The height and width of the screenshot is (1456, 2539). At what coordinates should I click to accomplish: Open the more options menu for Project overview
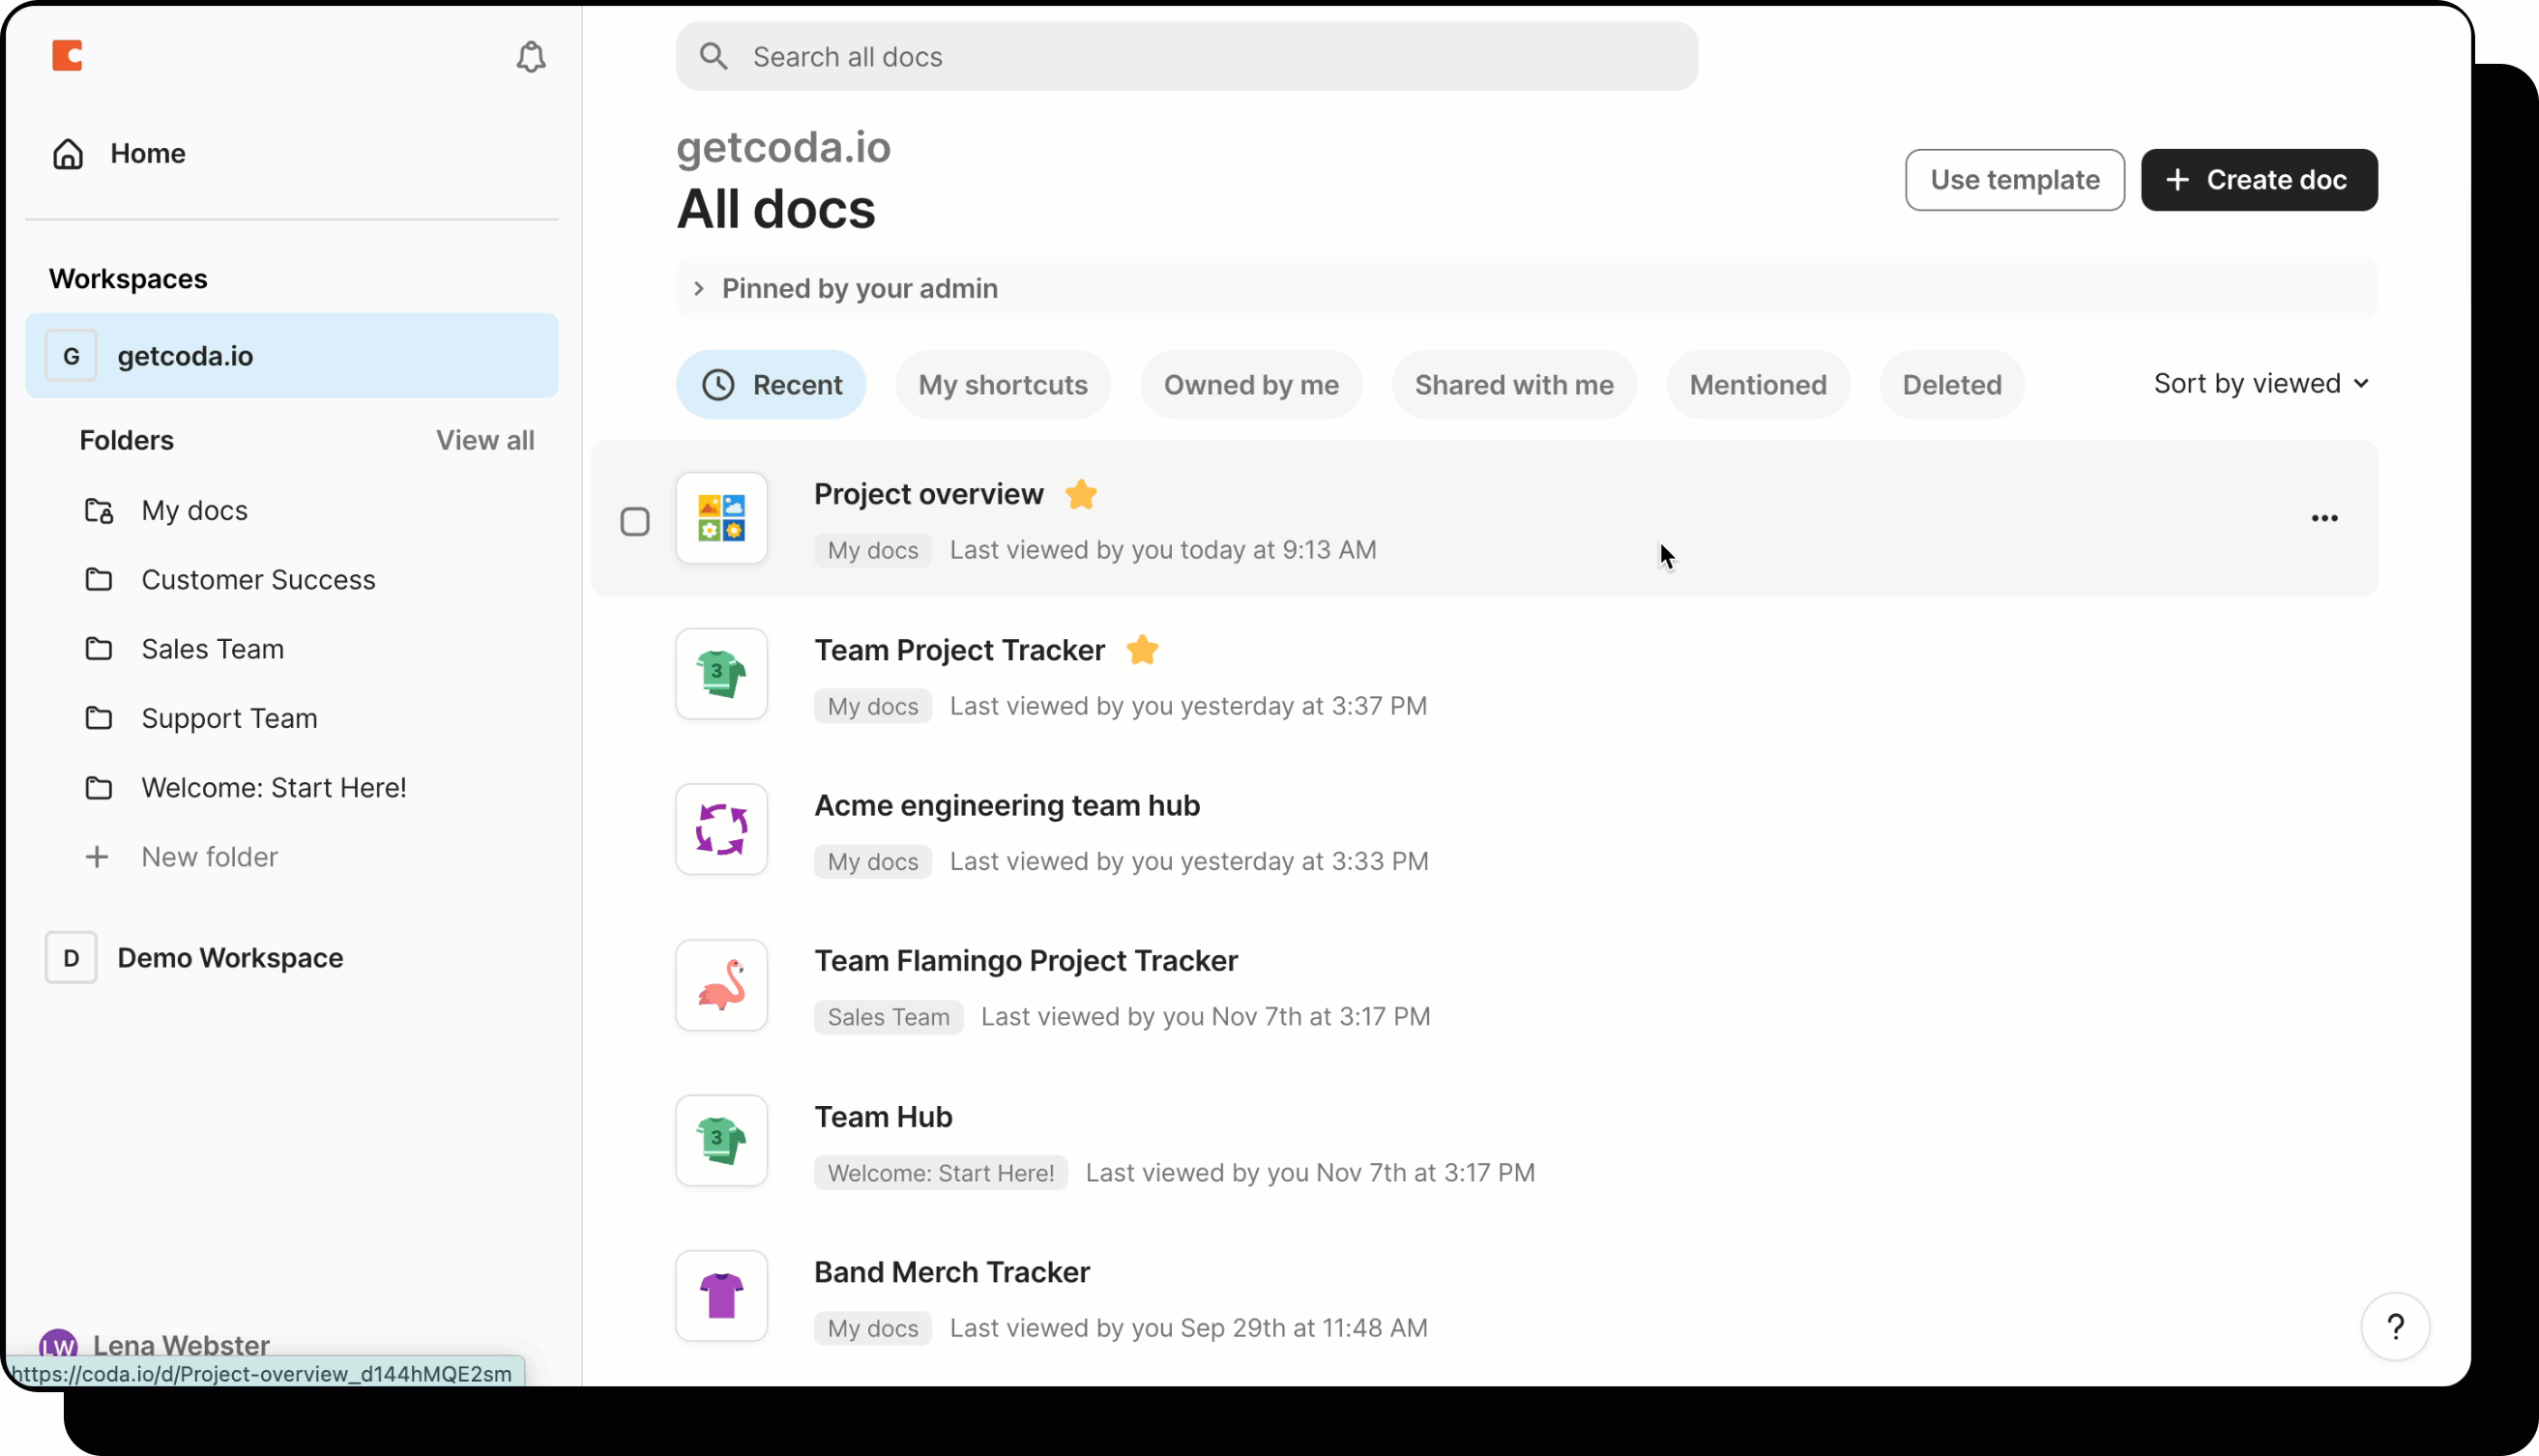(x=2325, y=518)
